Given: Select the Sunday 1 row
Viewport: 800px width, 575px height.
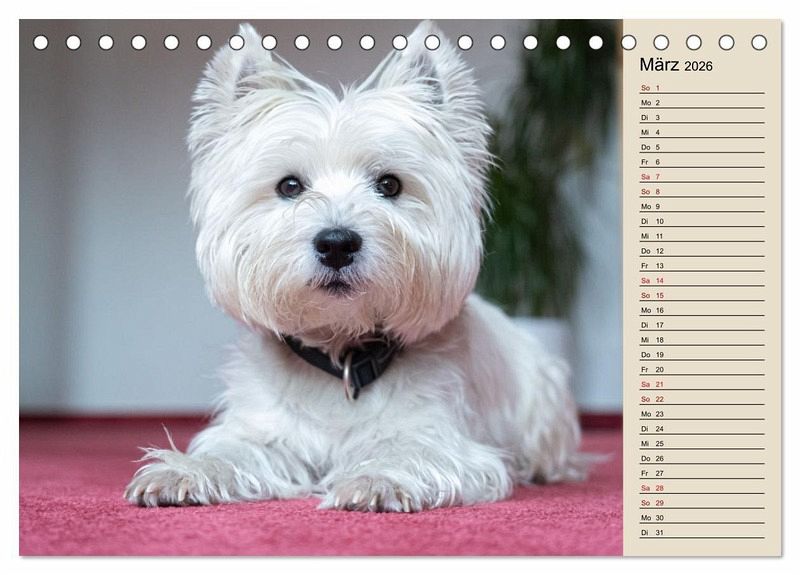Looking at the screenshot, I should pos(701,88).
